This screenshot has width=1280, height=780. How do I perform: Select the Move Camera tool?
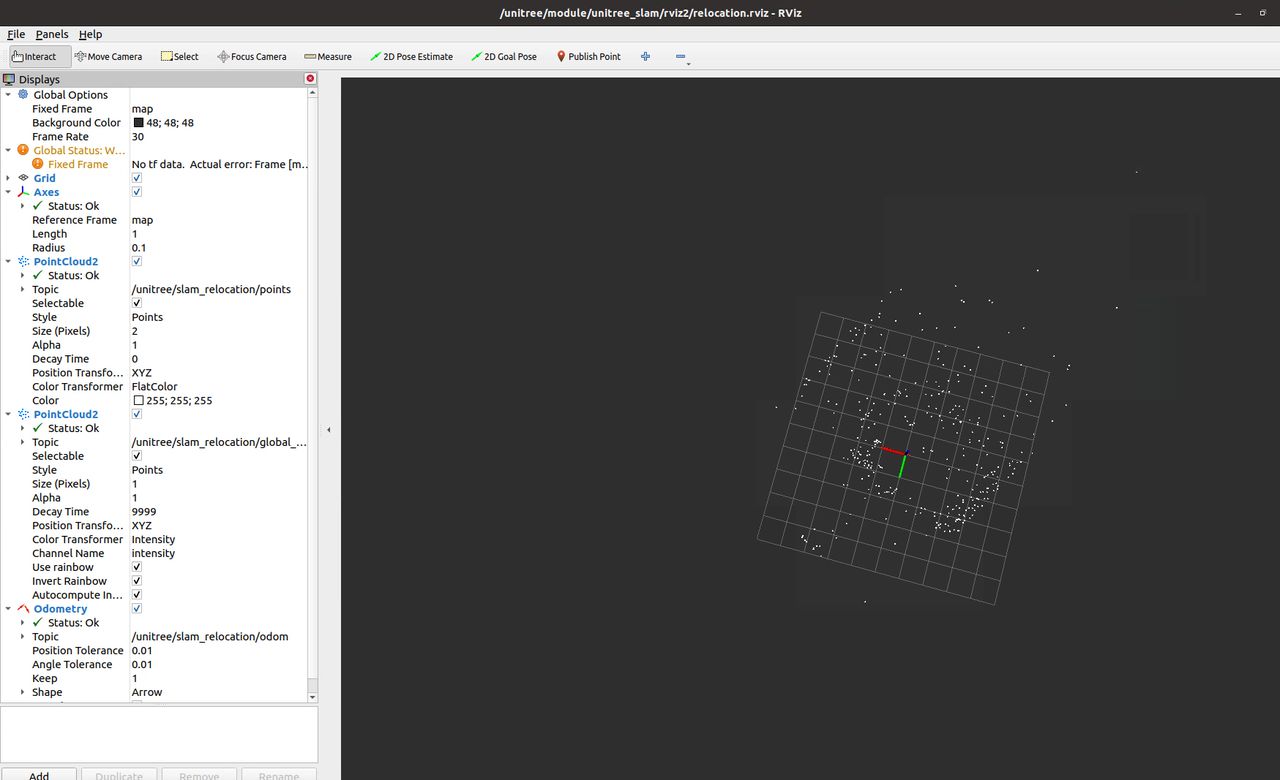(108, 57)
